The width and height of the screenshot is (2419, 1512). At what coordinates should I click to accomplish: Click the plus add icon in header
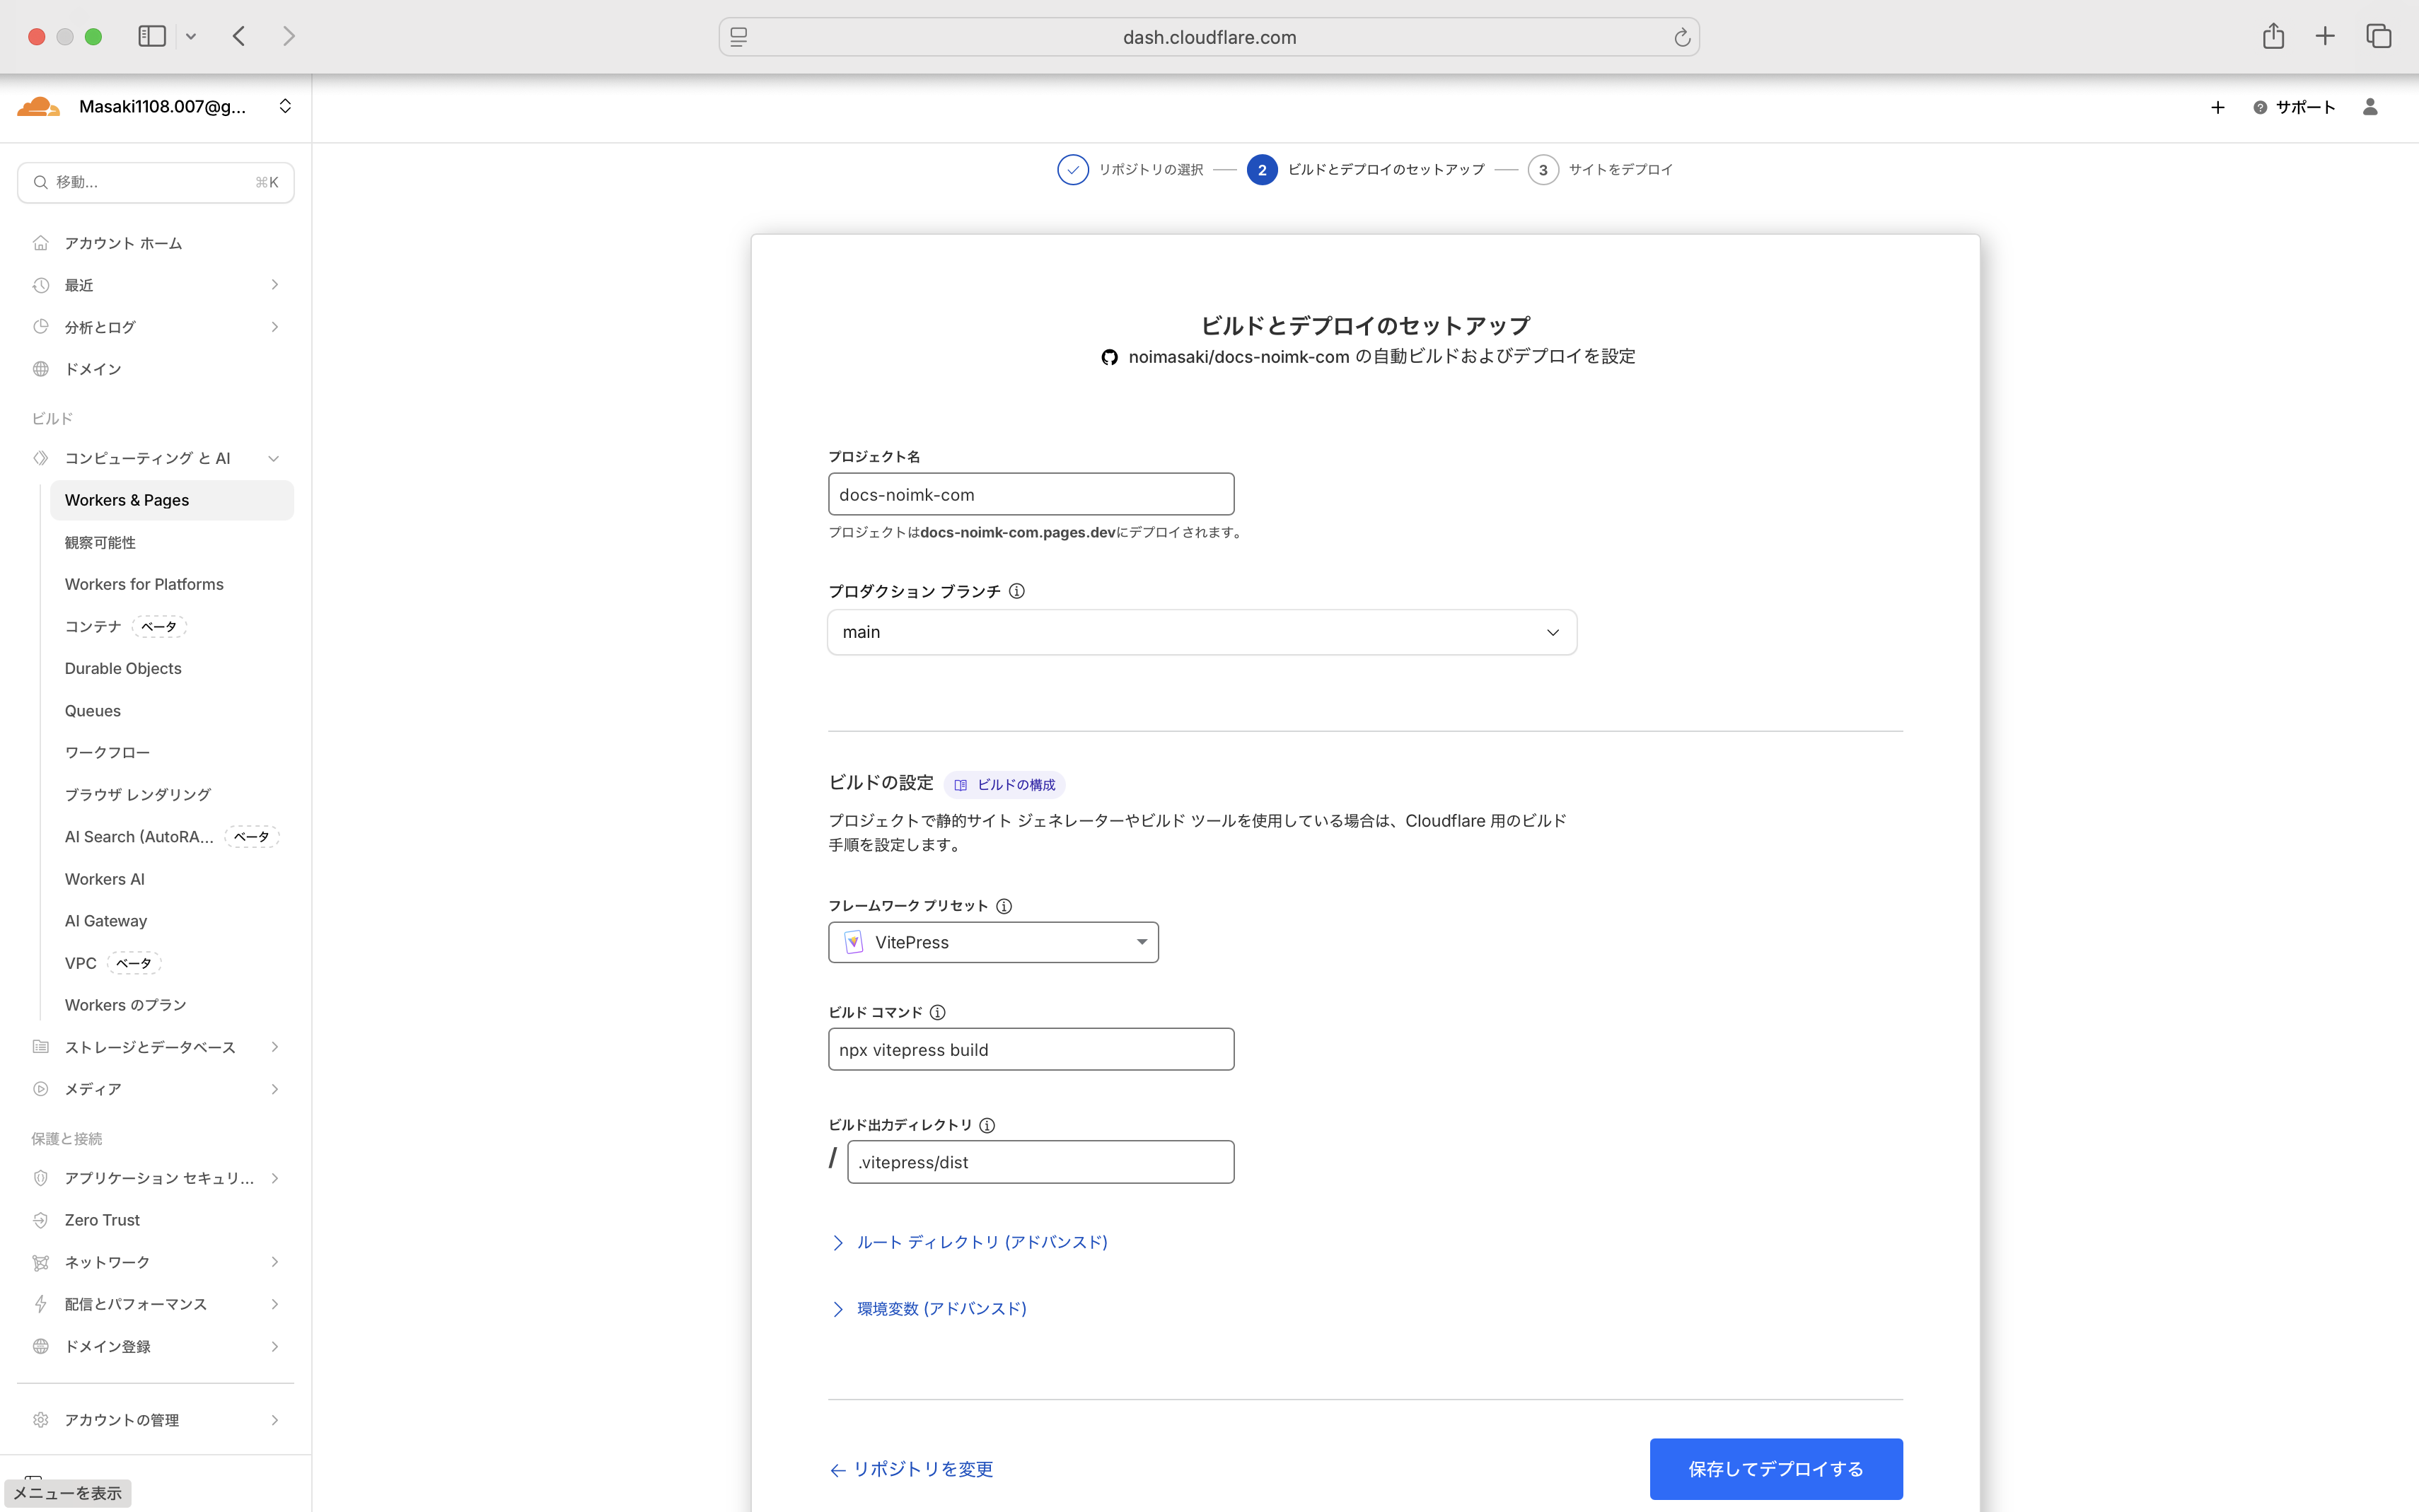[2217, 107]
